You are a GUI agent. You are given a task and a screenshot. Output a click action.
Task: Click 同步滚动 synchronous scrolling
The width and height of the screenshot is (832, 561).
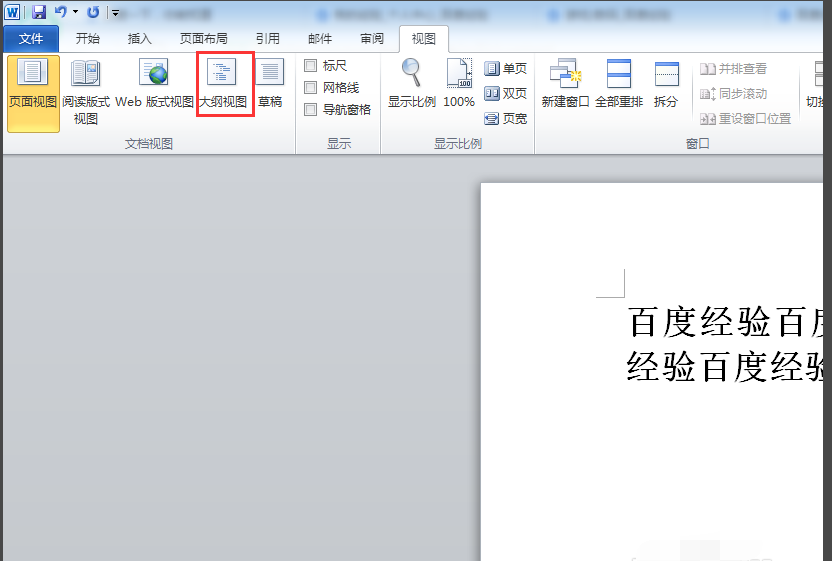[733, 94]
